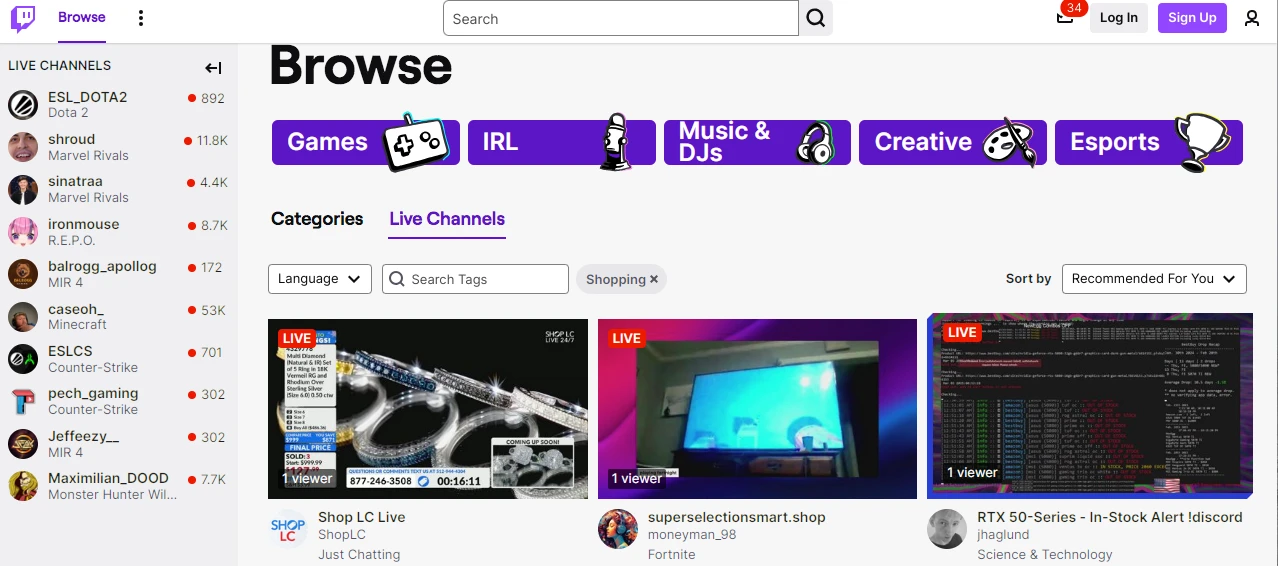Click the ironmouse channel name in sidebar
The width and height of the screenshot is (1278, 566).
pyautogui.click(x=84, y=224)
